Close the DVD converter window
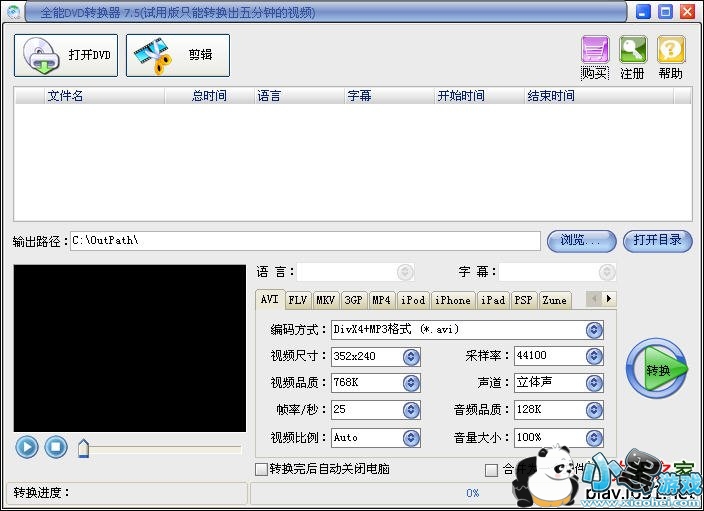This screenshot has width=704, height=511. (687, 12)
